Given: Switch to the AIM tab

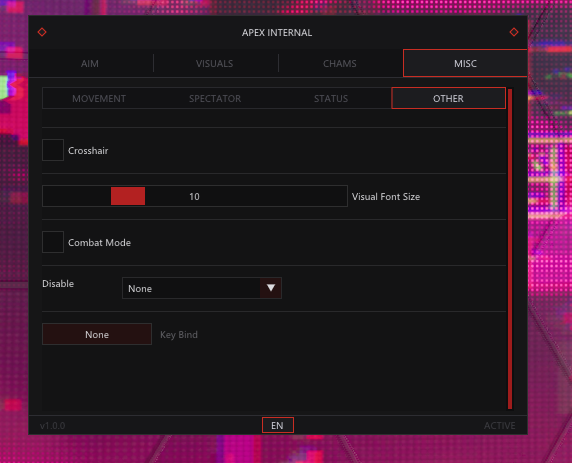Looking at the screenshot, I should coord(90,63).
